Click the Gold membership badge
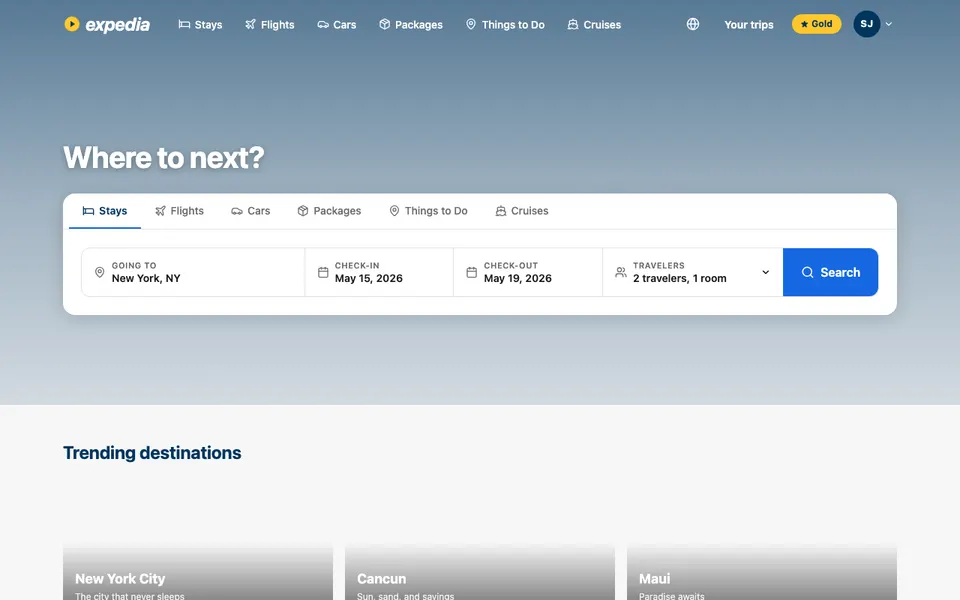This screenshot has height=600, width=960. click(816, 24)
